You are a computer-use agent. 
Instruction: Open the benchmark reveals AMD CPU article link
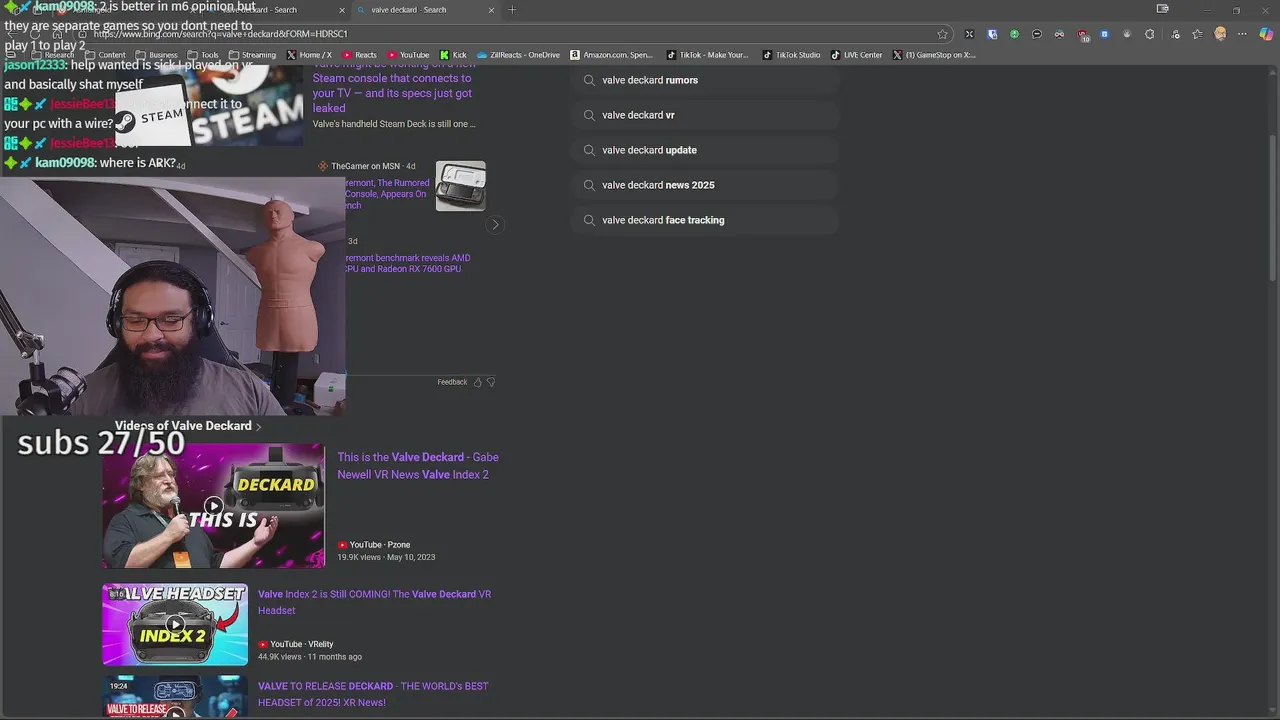[407, 263]
